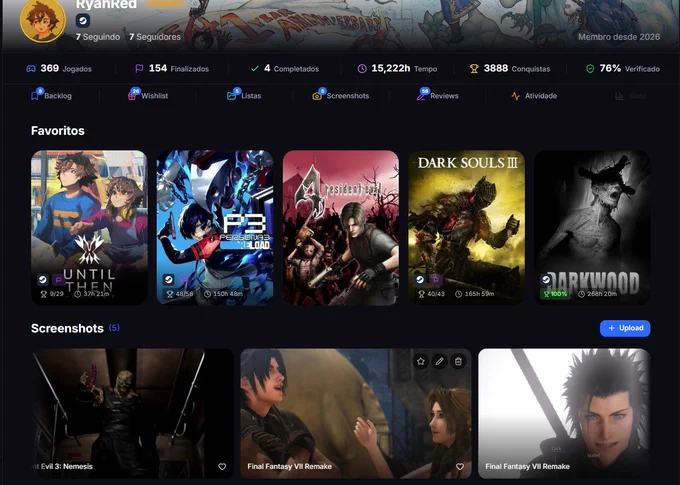Click the camera icon of the Screenshots tab
The width and height of the screenshot is (680, 485).
pyautogui.click(x=317, y=96)
